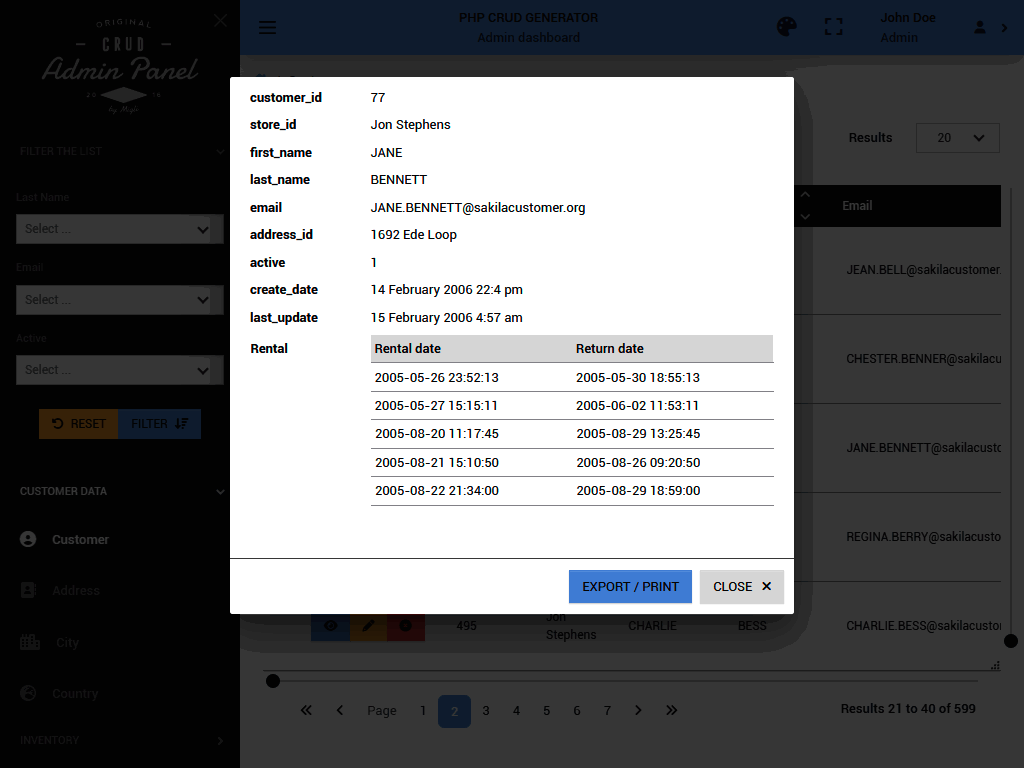The width and height of the screenshot is (1024, 768).
Task: Toggle fullscreen mode from the top bar
Action: [834, 27]
